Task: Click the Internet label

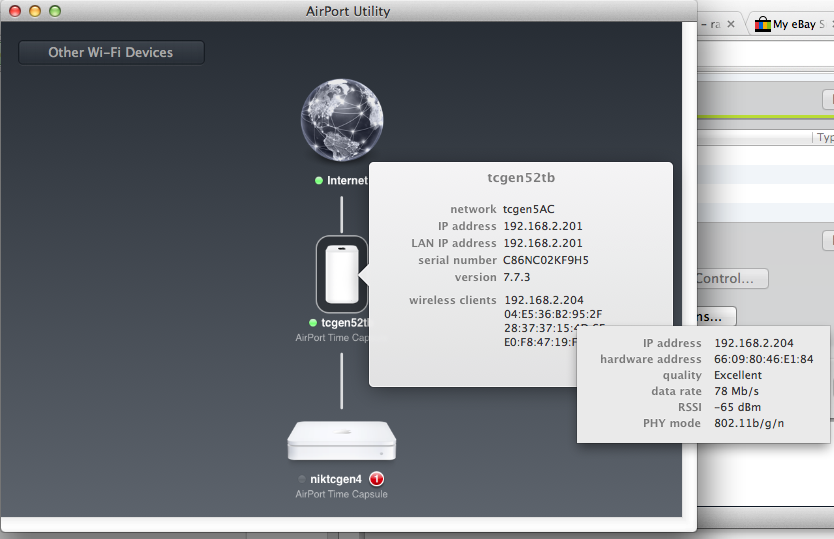Action: [x=347, y=180]
